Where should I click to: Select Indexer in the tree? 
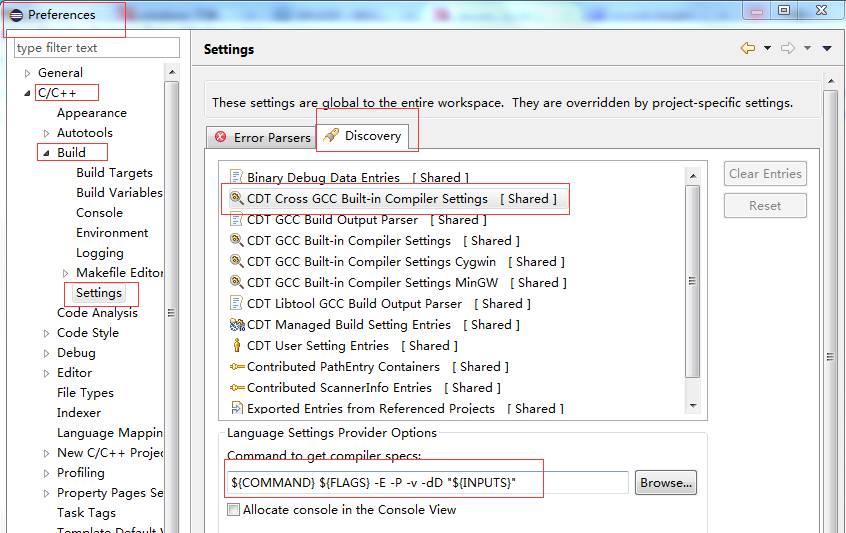[79, 413]
